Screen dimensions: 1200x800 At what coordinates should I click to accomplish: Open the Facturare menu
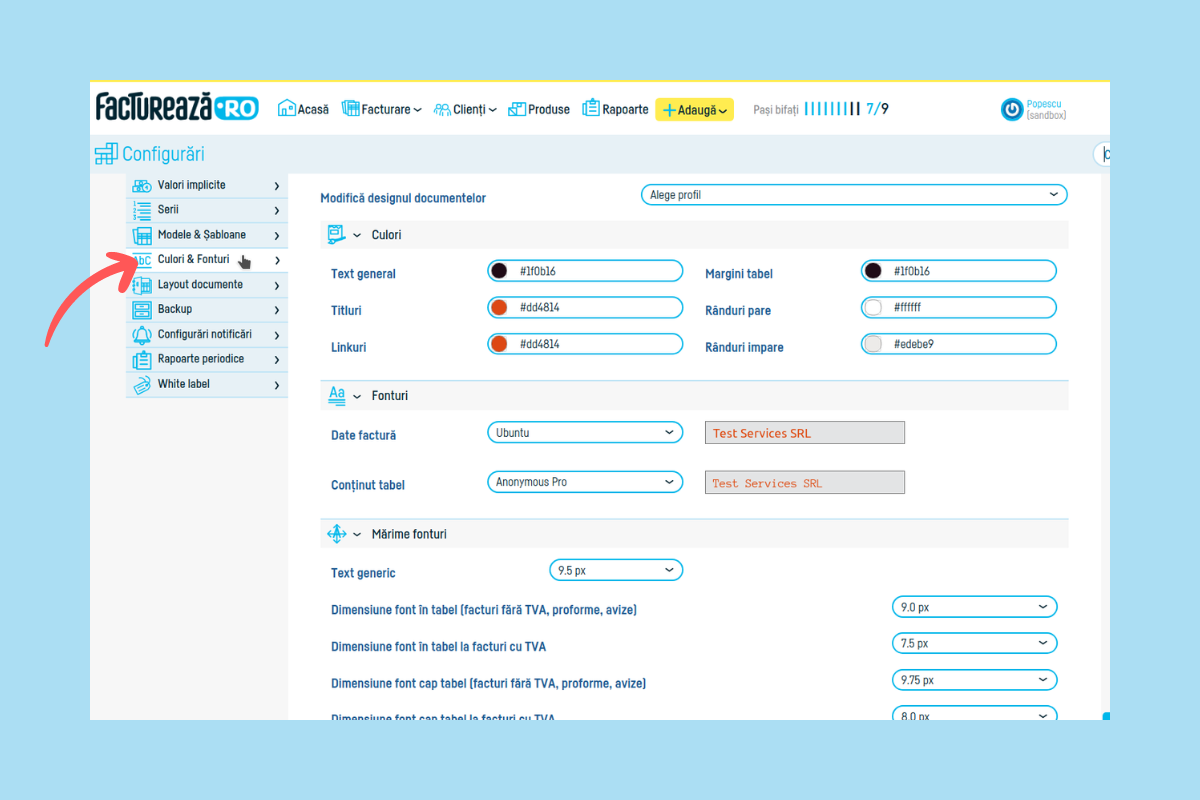382,109
